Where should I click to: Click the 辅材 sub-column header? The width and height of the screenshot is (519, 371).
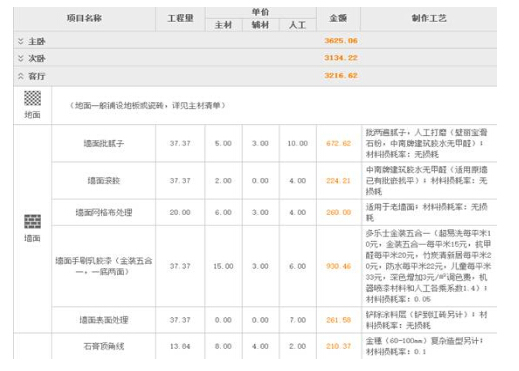(260, 25)
